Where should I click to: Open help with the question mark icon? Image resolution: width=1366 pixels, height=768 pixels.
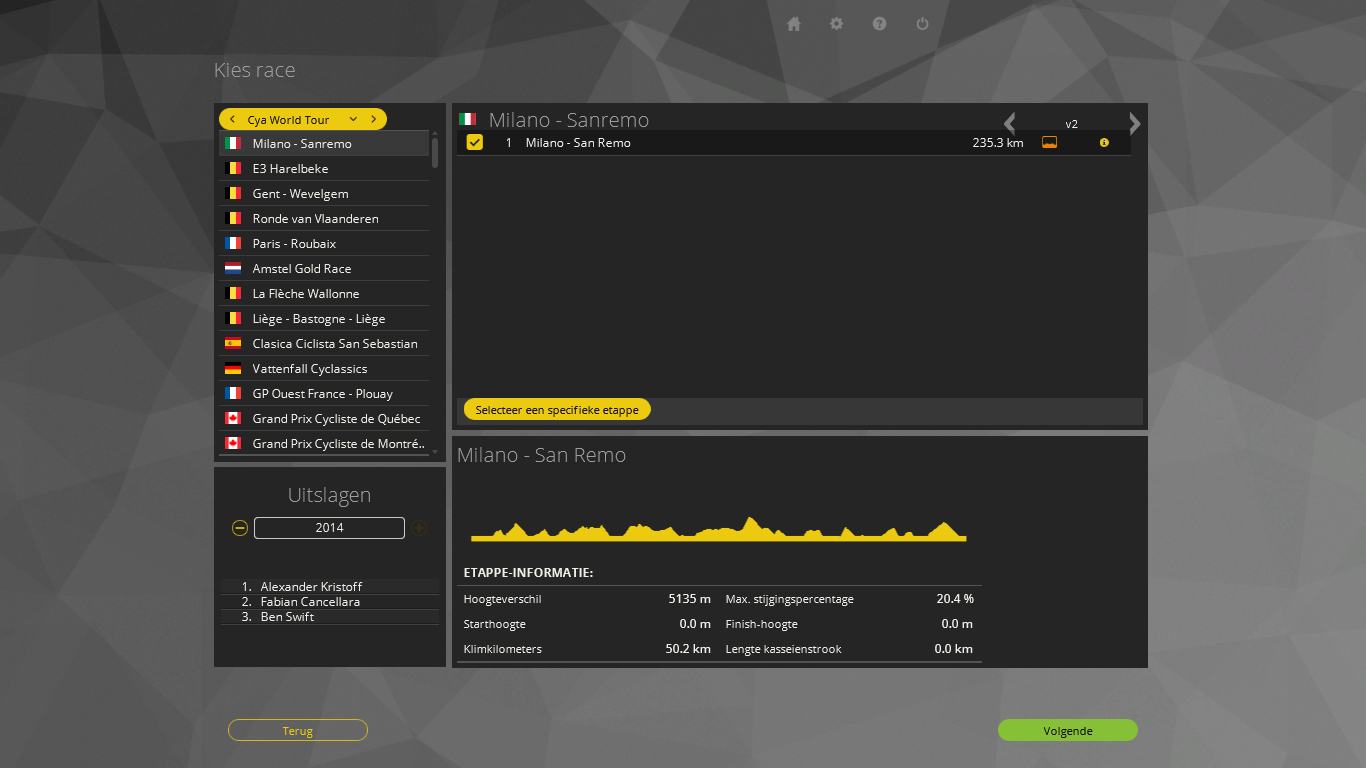point(880,24)
